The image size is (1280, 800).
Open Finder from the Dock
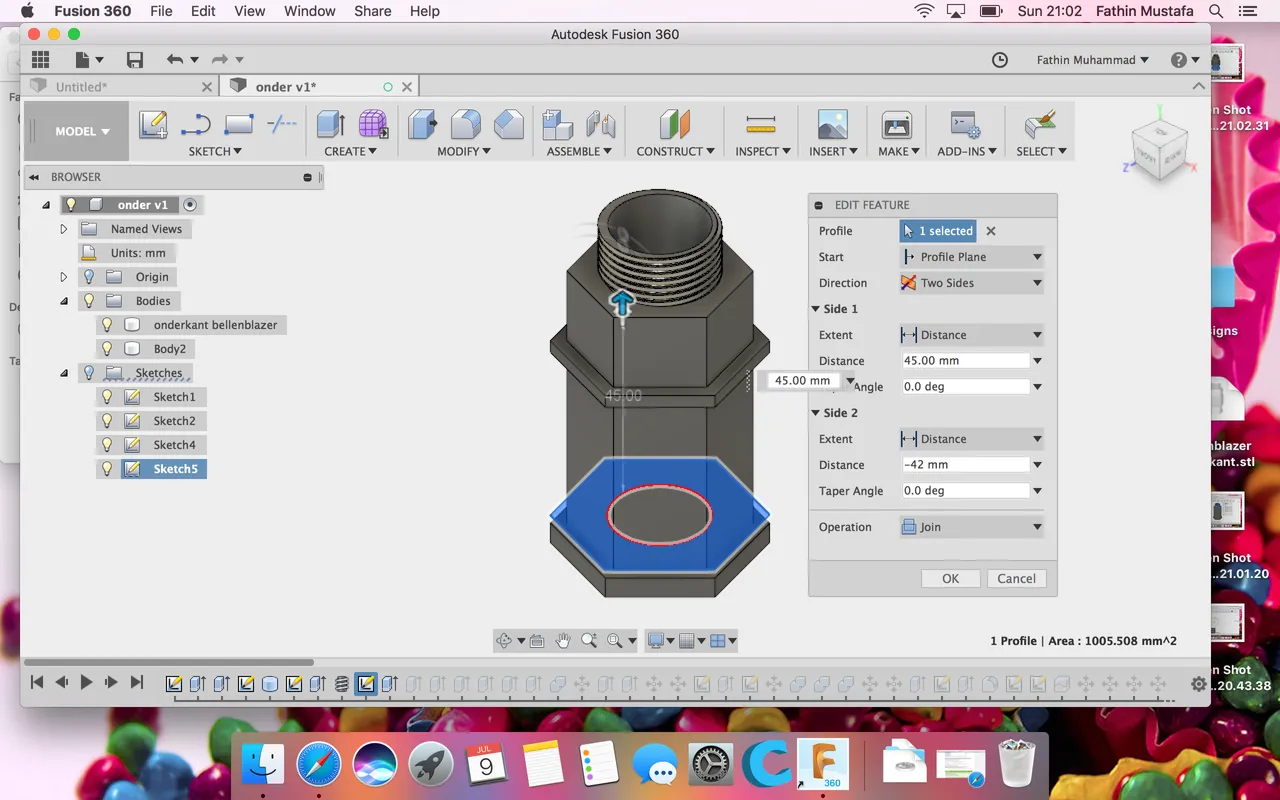click(x=263, y=766)
